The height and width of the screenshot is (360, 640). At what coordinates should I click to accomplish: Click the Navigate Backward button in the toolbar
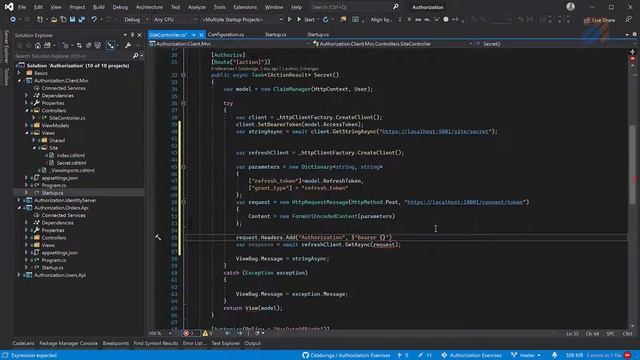coord(13,19)
